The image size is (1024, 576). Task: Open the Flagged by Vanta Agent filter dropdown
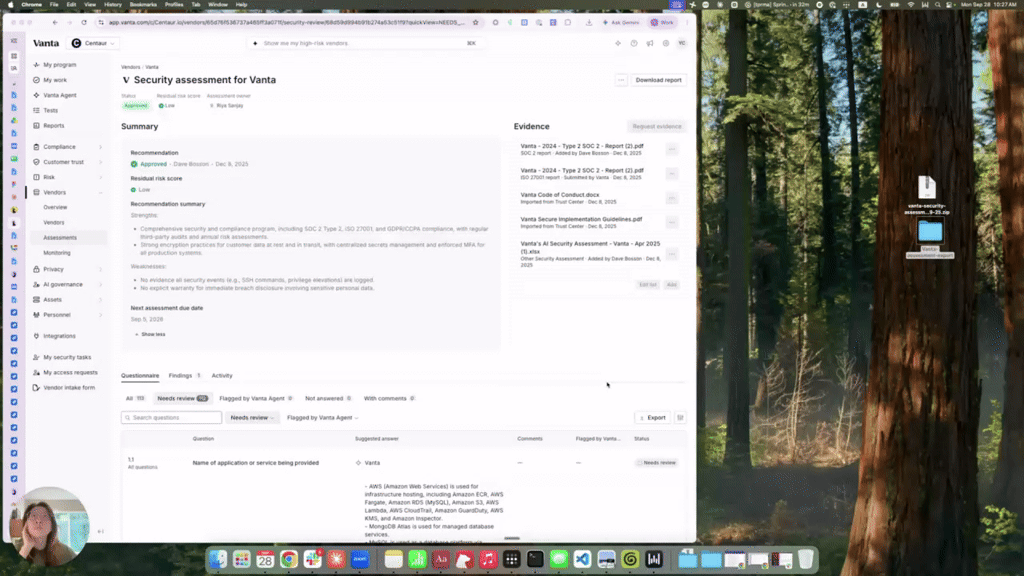coord(322,417)
